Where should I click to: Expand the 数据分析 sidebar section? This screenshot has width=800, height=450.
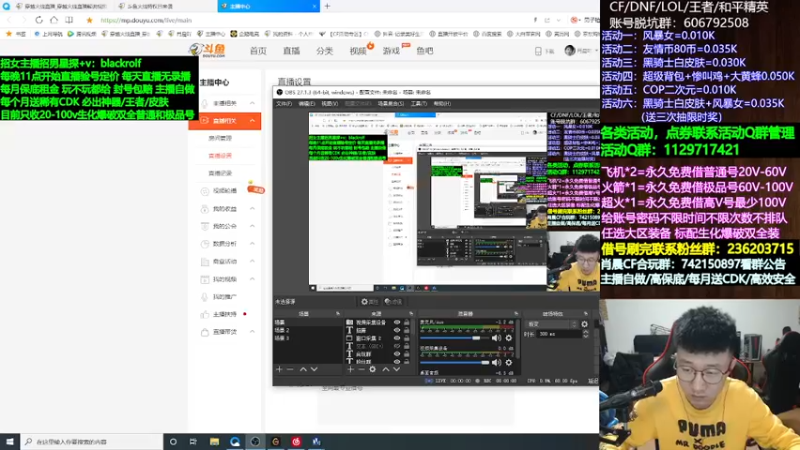[x=252, y=244]
